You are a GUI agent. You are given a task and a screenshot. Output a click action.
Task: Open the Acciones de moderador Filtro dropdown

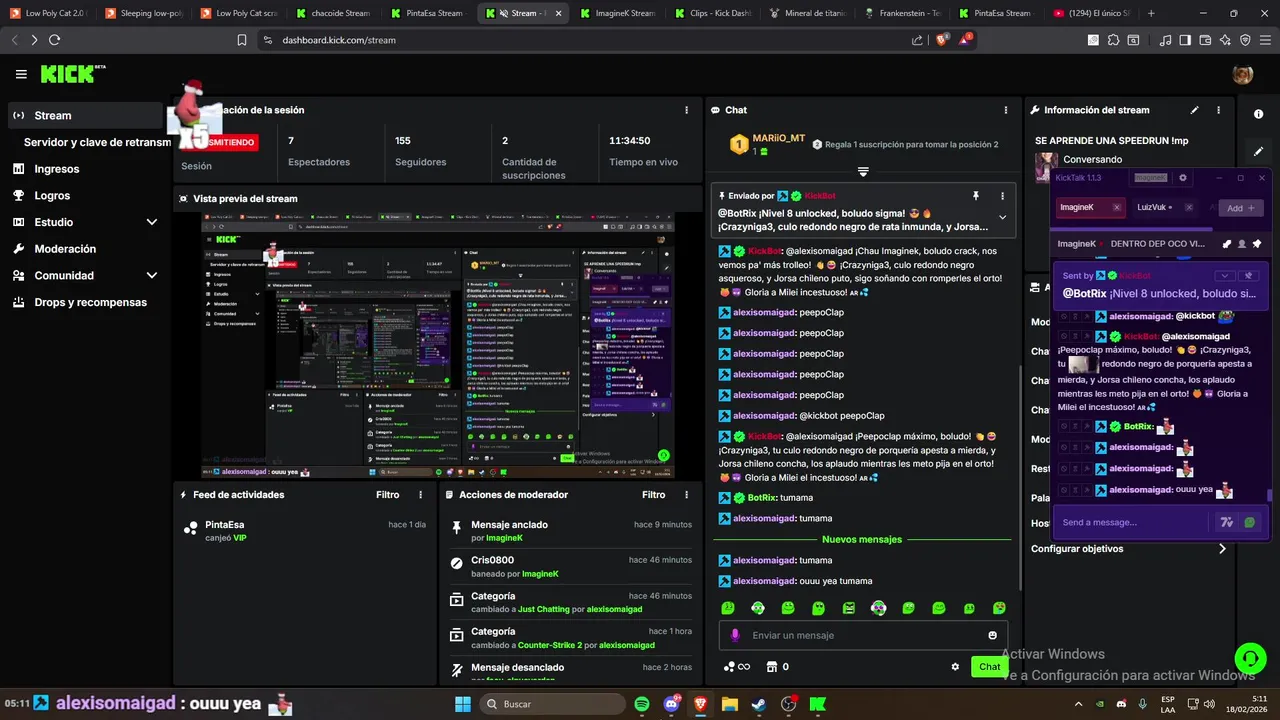point(653,495)
